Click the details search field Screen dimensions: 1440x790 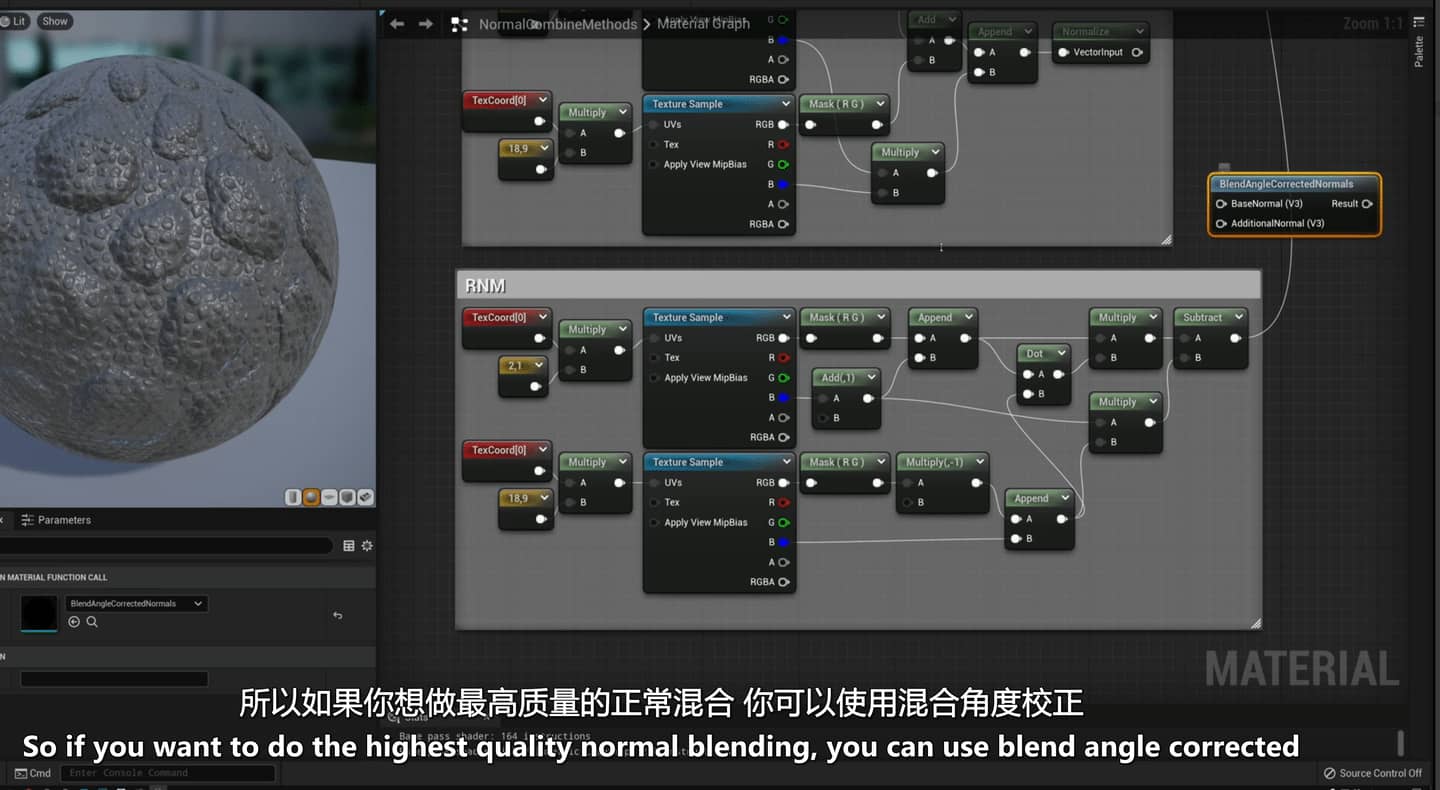click(x=165, y=546)
